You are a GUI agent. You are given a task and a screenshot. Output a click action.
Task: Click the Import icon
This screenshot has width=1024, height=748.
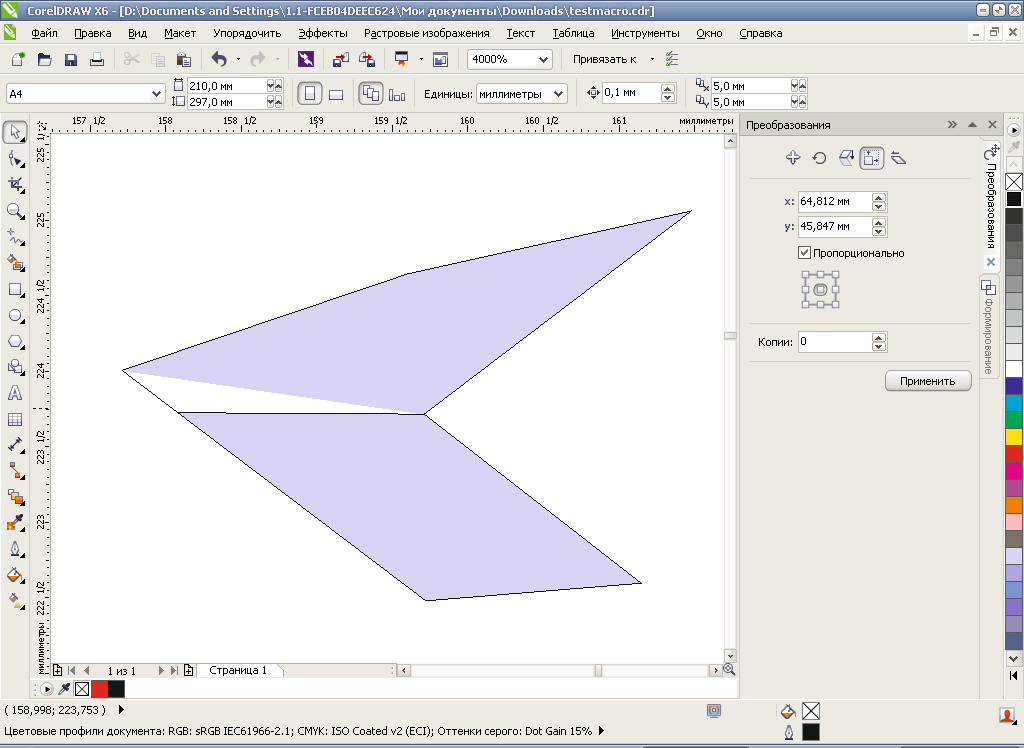click(x=340, y=59)
